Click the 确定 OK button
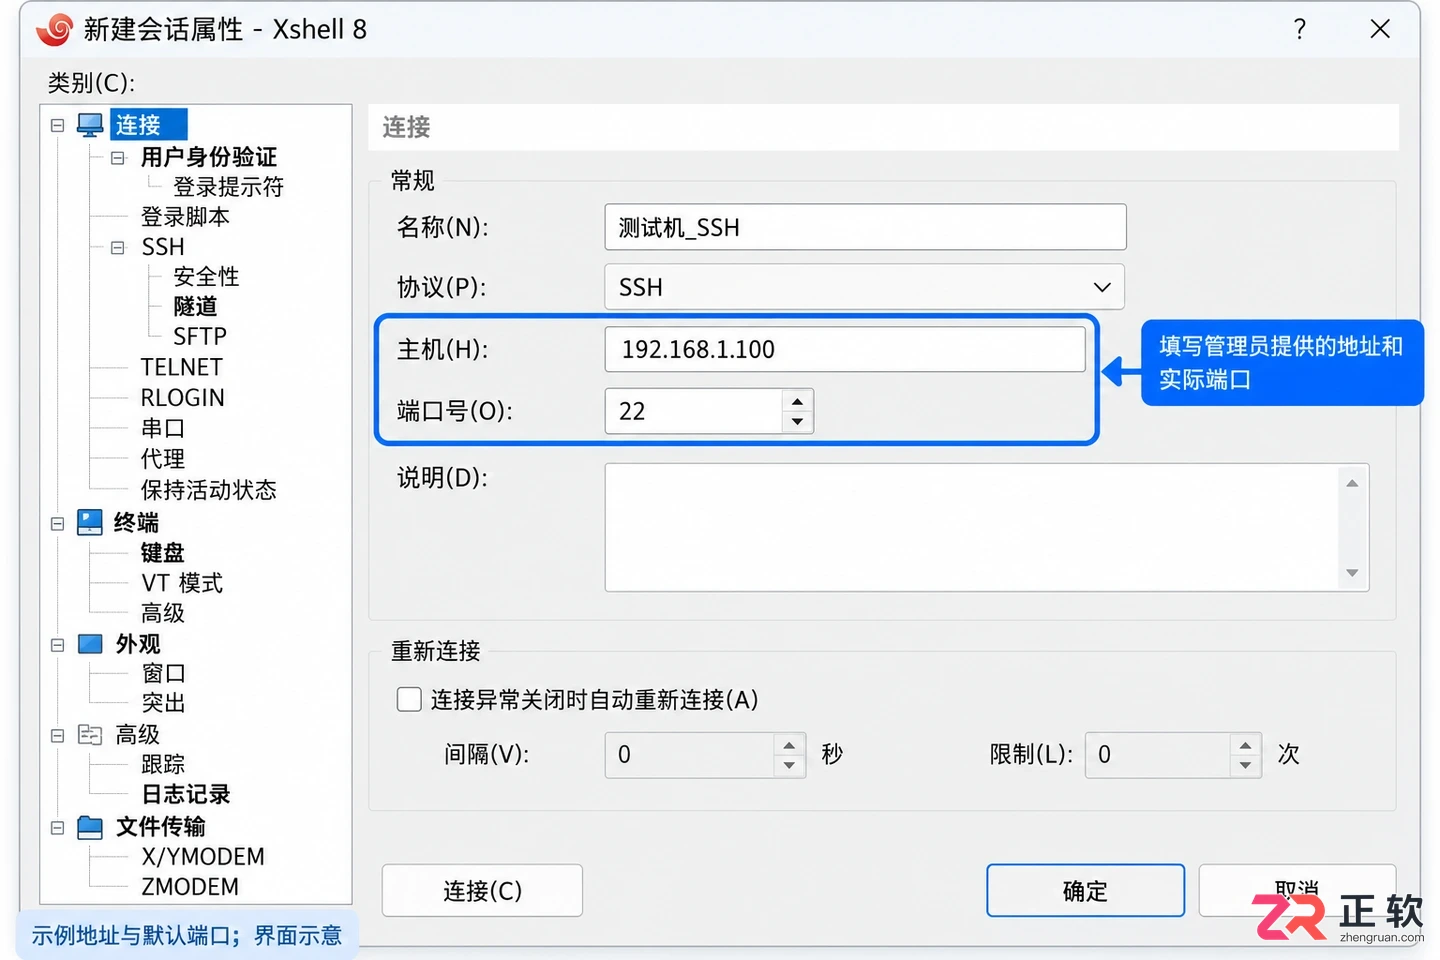This screenshot has width=1440, height=960. coord(1085,890)
